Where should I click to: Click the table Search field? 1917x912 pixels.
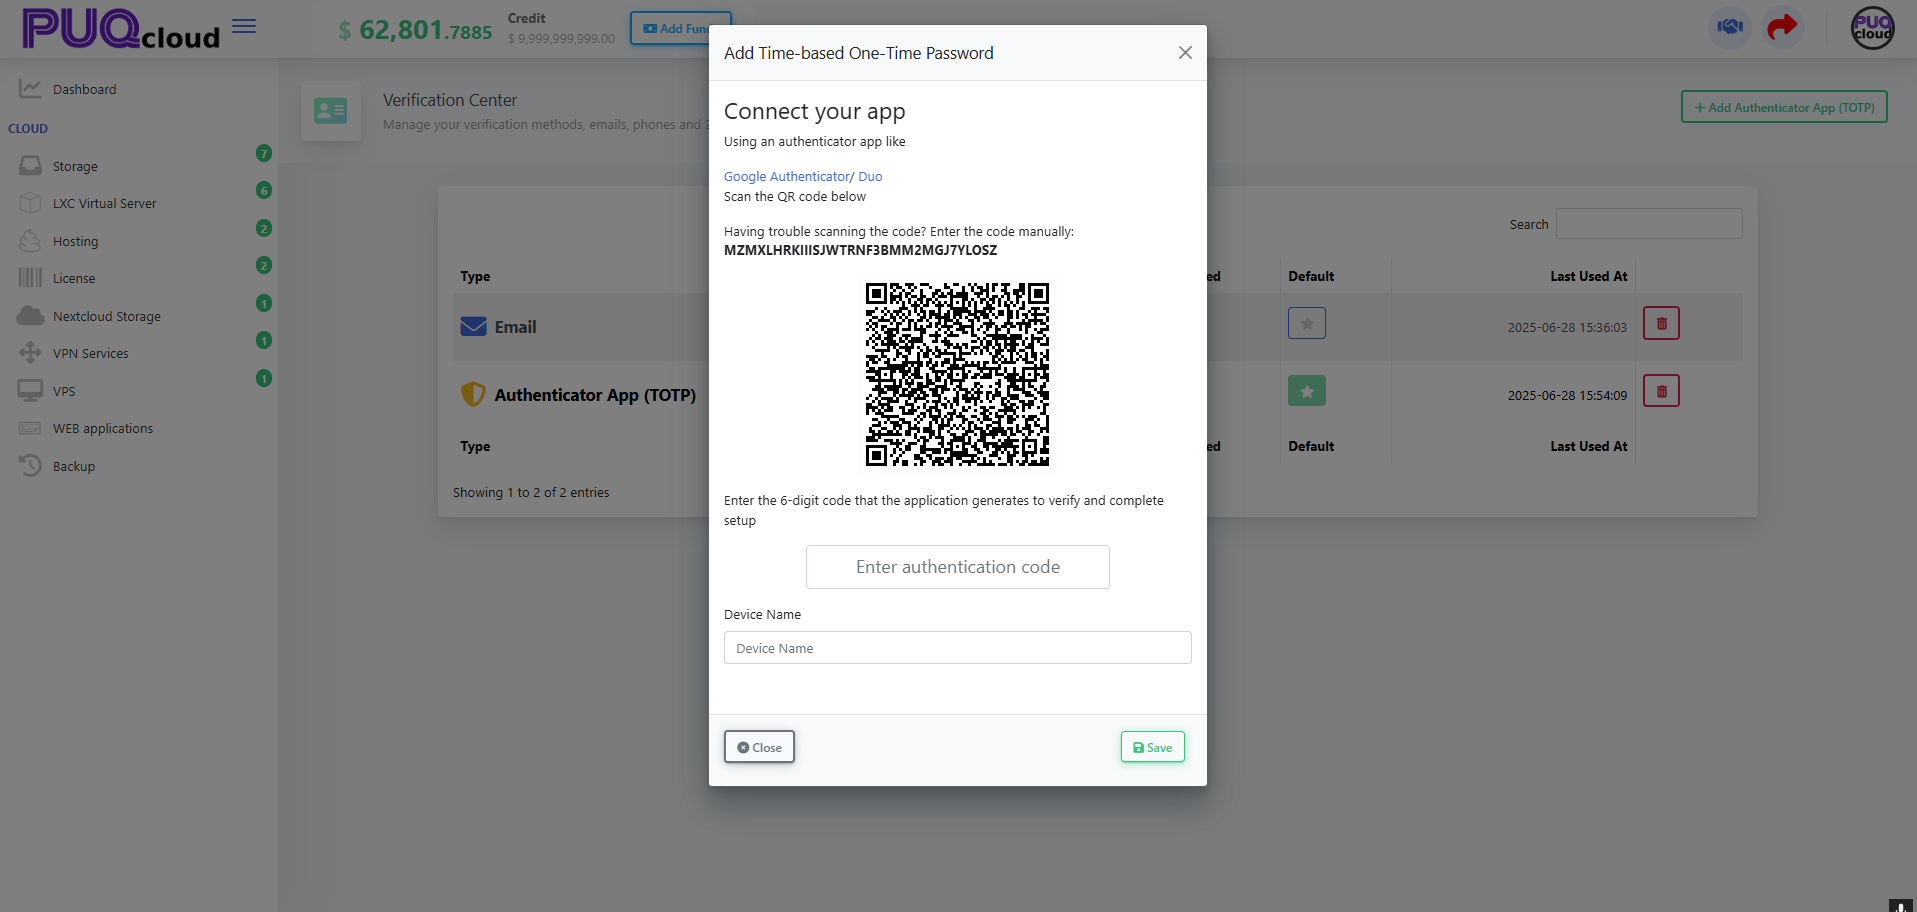tap(1649, 224)
